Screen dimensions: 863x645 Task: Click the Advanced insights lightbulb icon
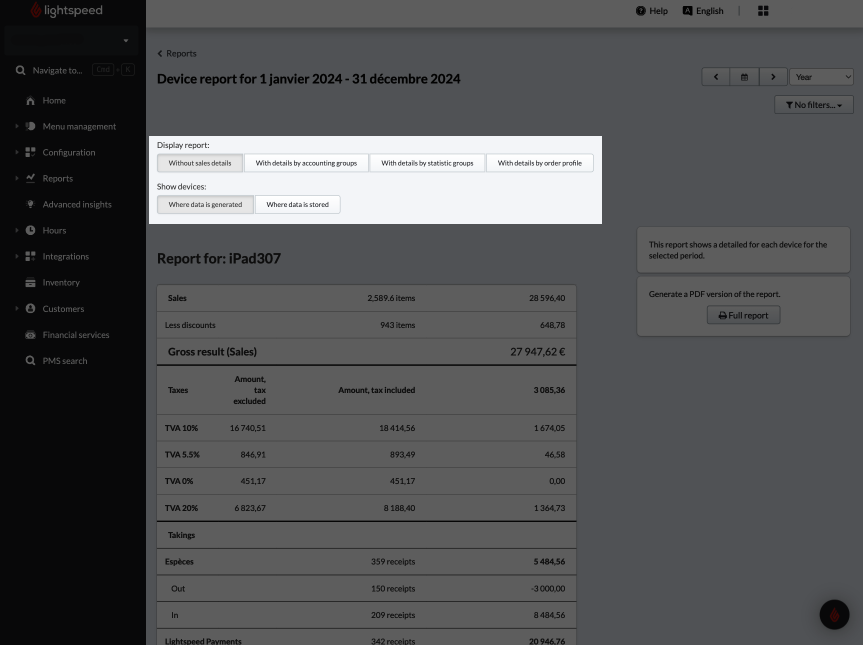click(30, 204)
